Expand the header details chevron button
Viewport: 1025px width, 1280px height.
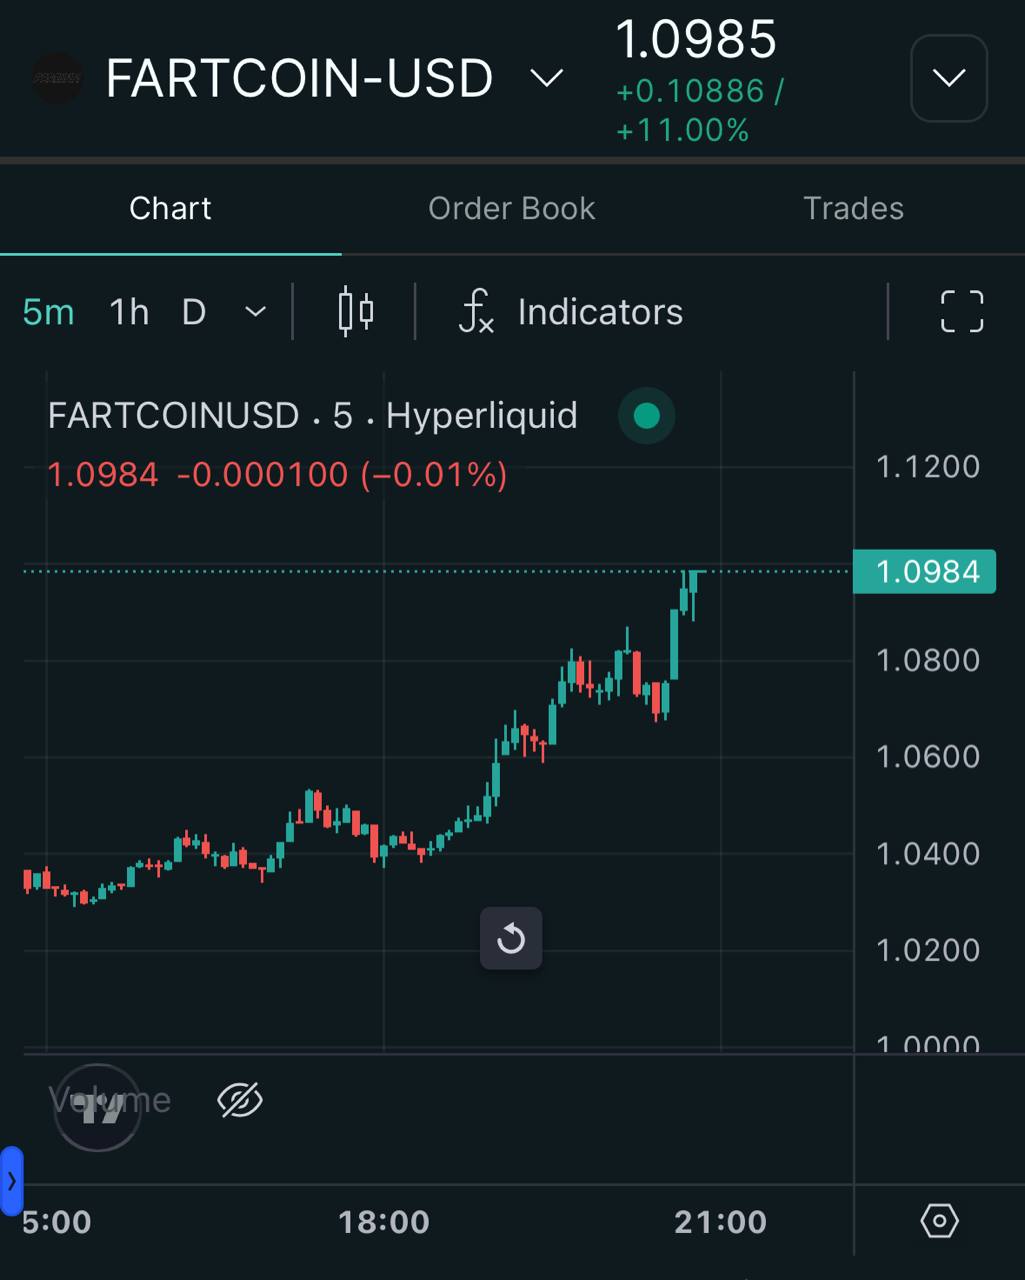coord(949,78)
